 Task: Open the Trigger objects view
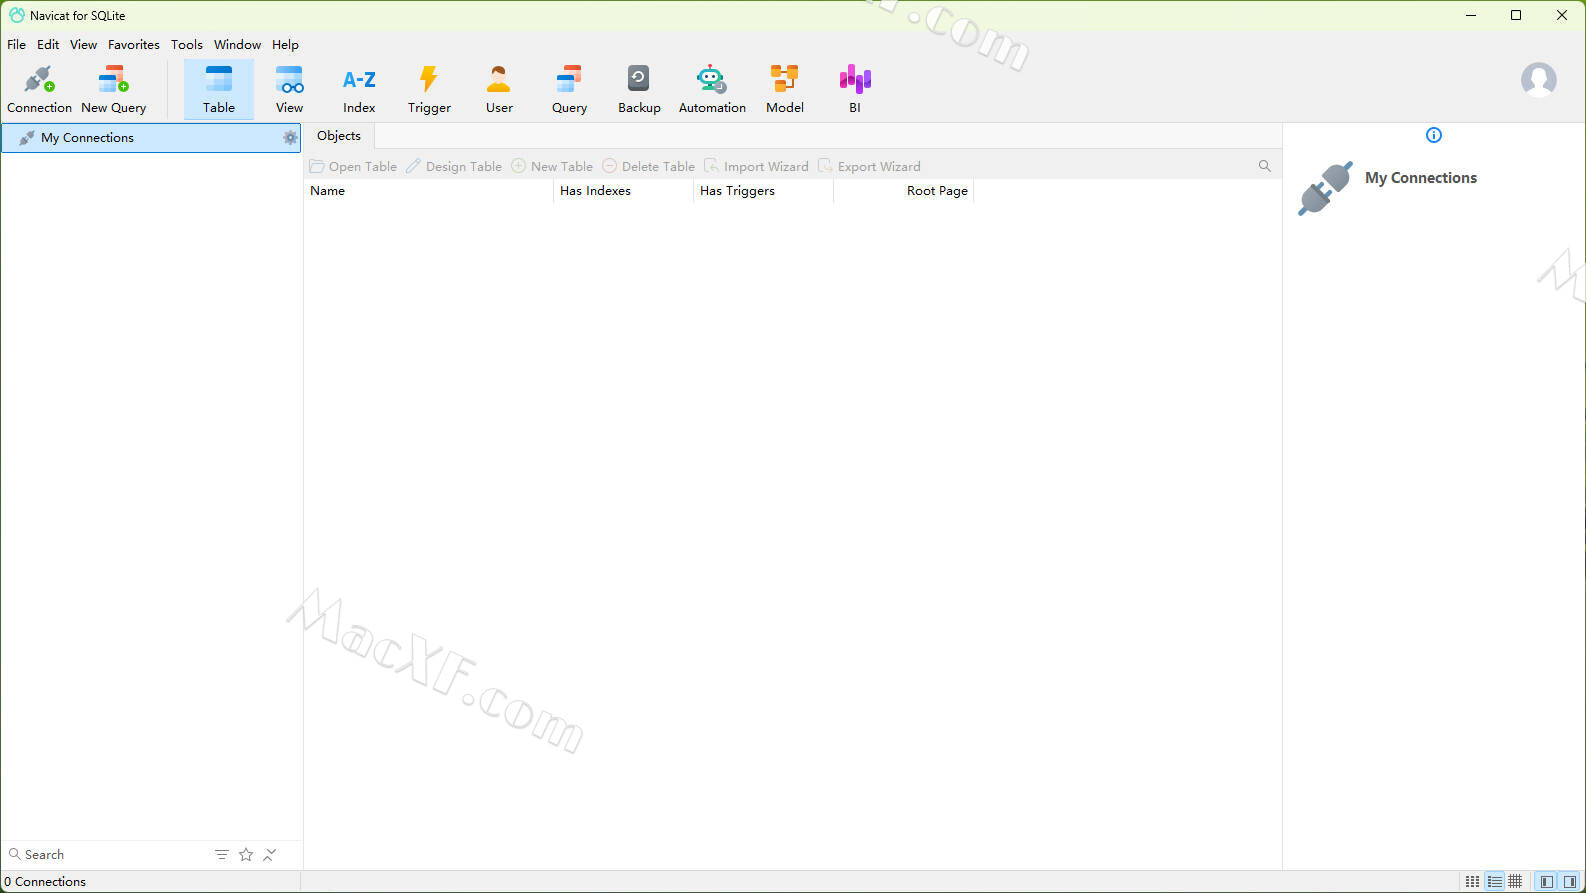[x=429, y=89]
